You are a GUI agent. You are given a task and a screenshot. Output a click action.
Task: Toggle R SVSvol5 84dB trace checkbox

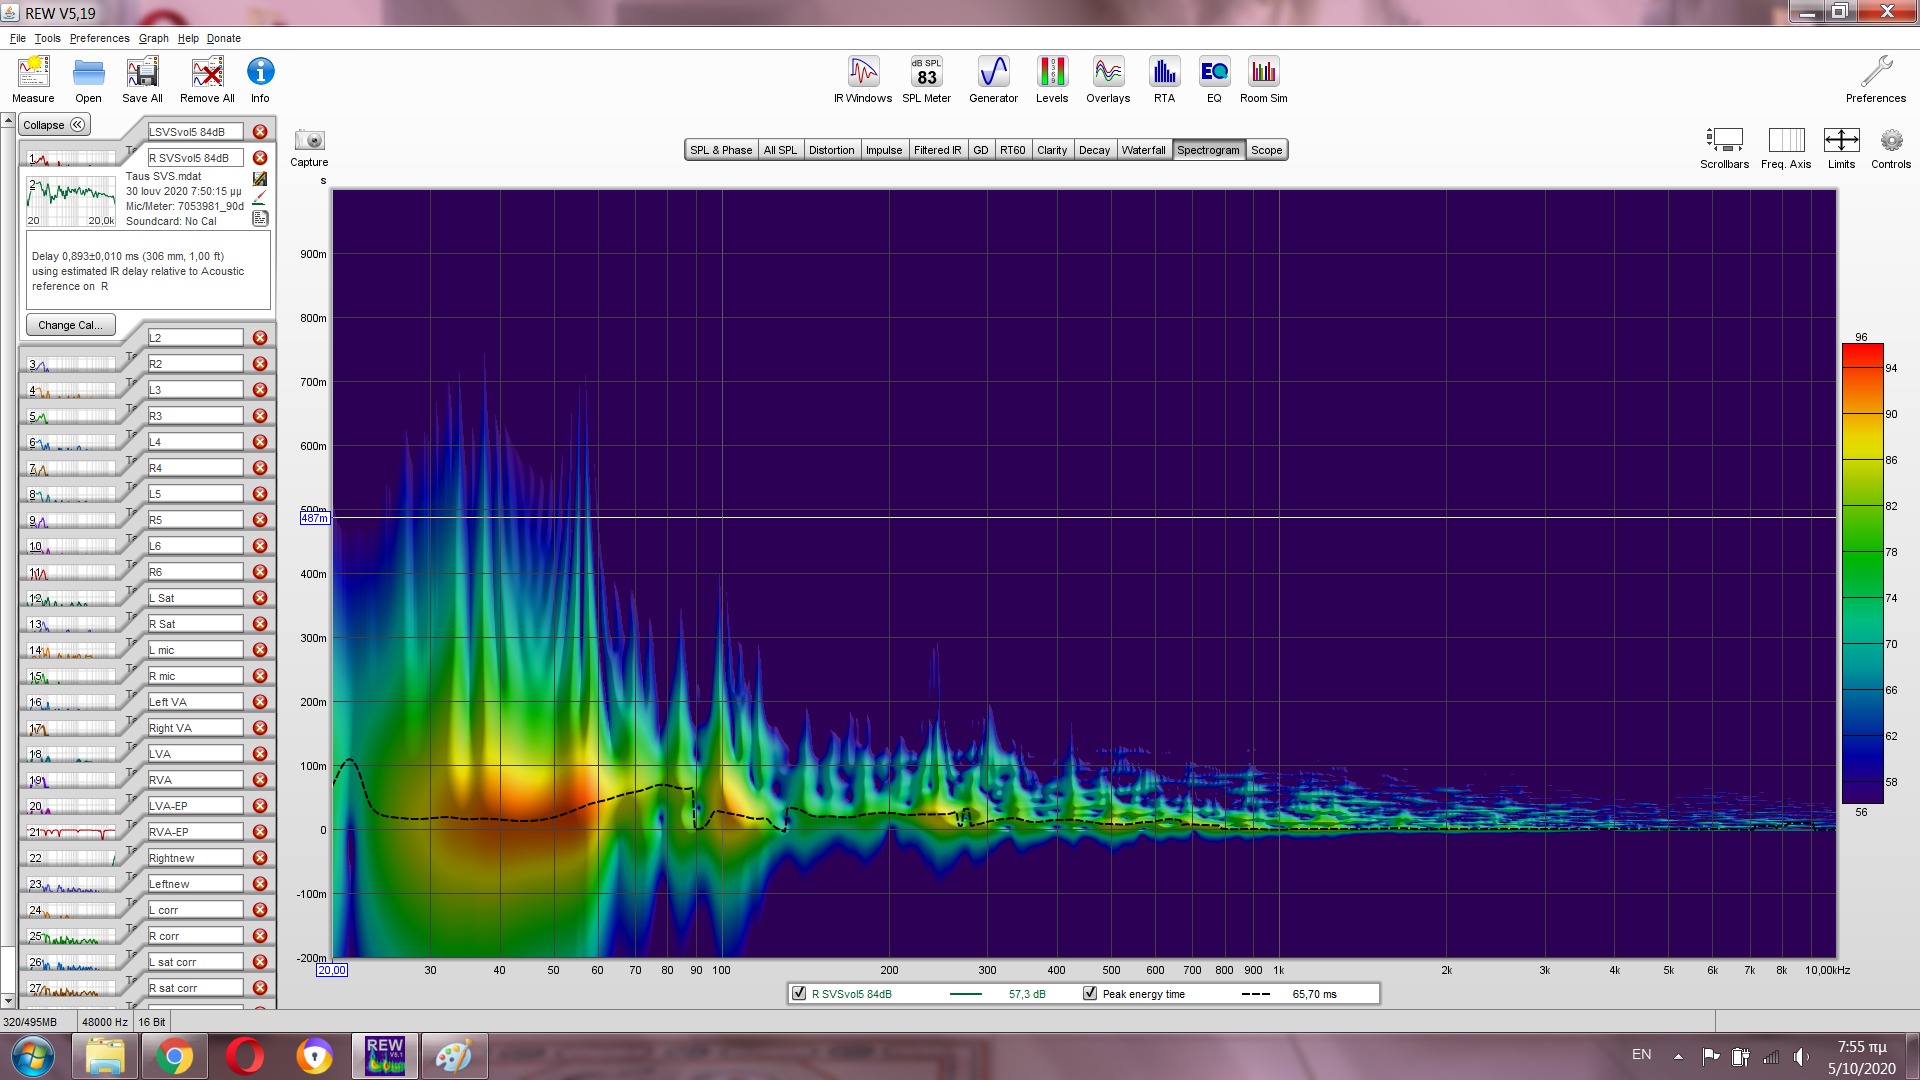point(799,994)
